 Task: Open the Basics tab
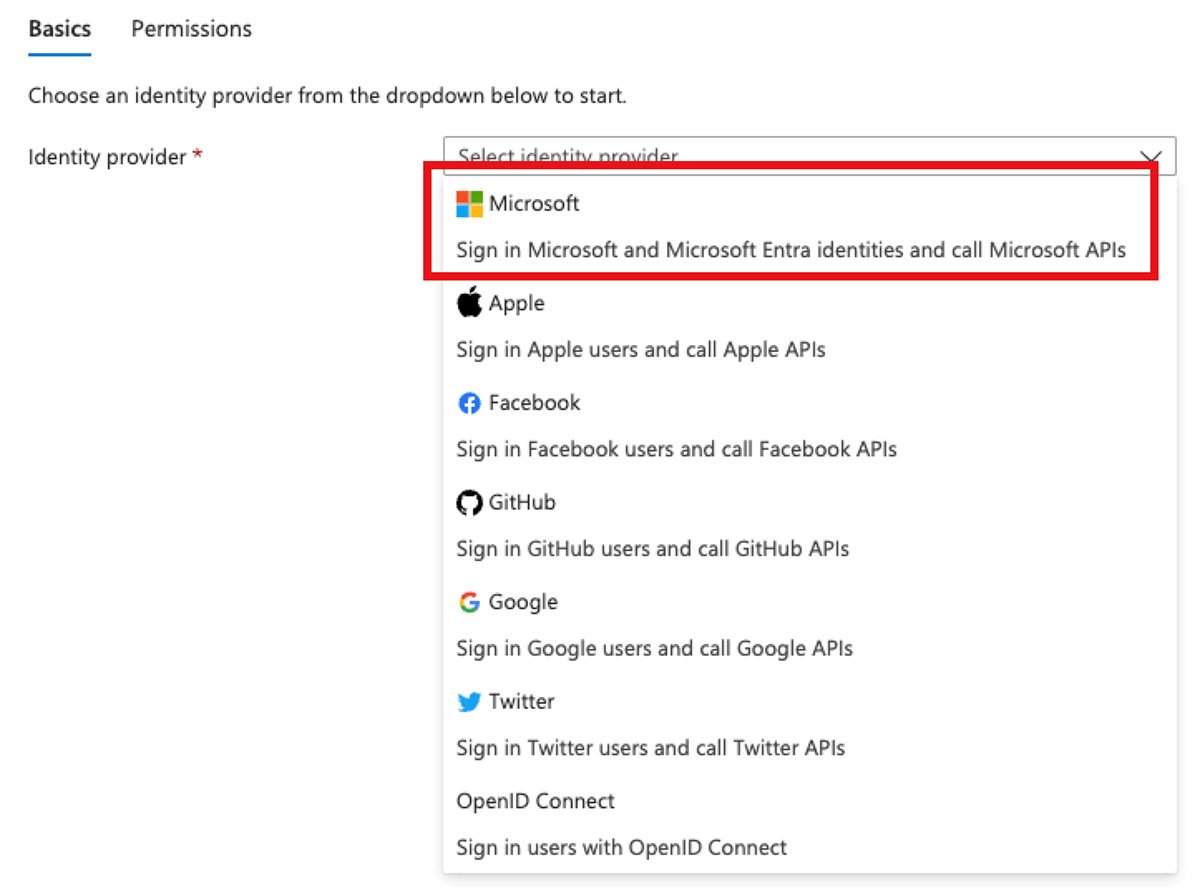59,29
